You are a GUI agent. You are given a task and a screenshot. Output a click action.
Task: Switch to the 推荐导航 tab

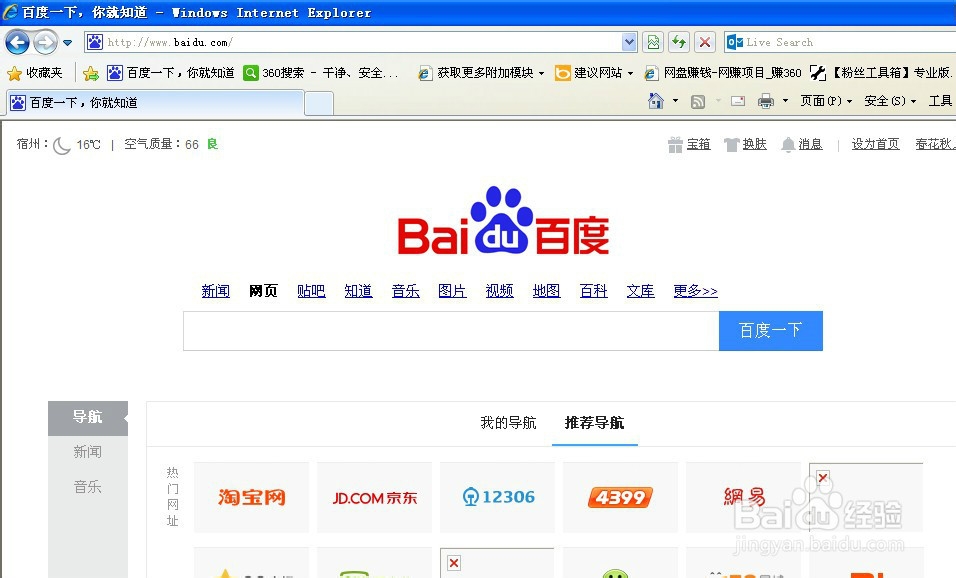pyautogui.click(x=595, y=423)
